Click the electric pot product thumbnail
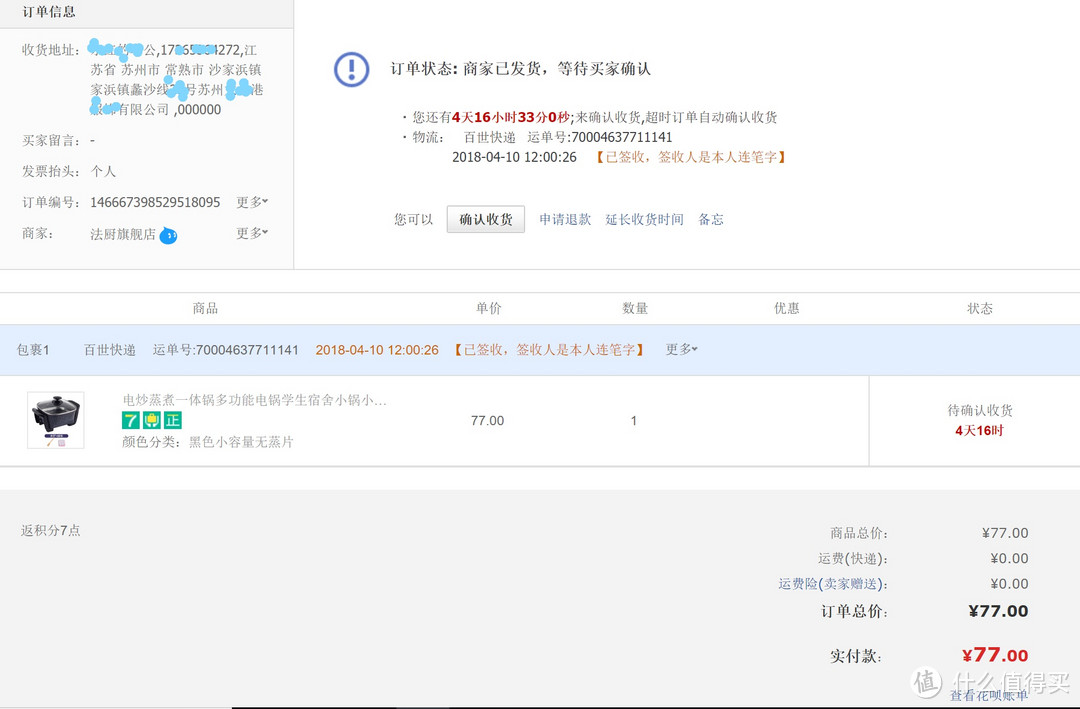This screenshot has height=709, width=1080. (56, 420)
